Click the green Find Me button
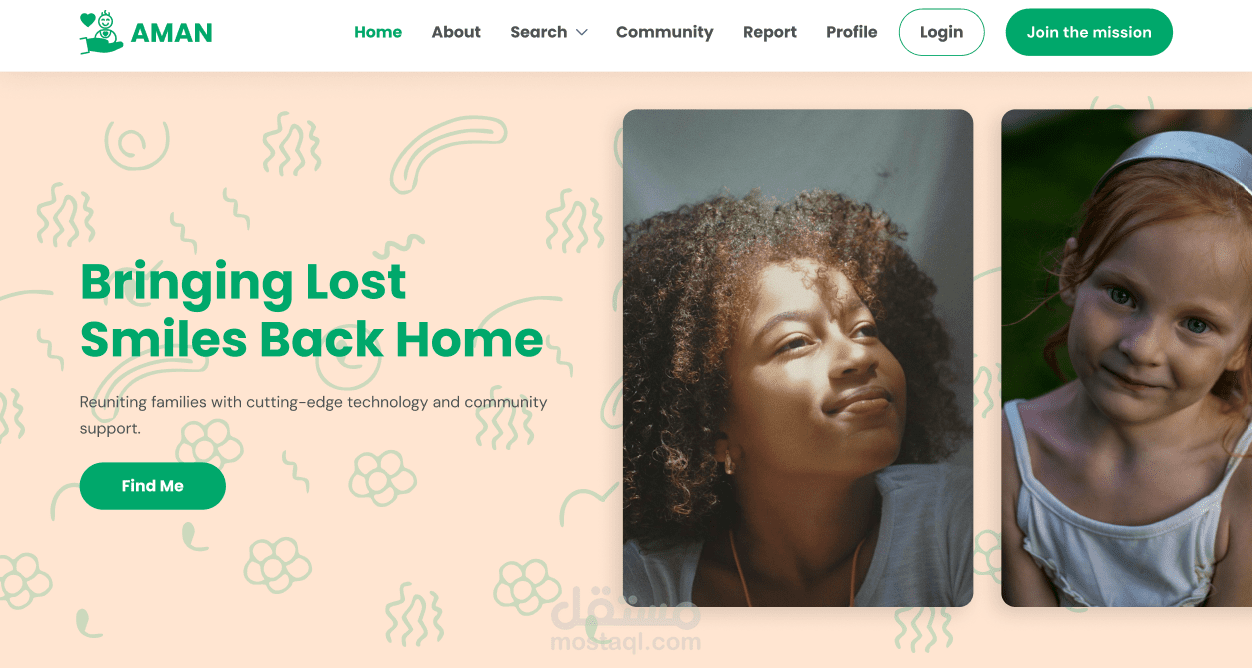The width and height of the screenshot is (1252, 668). tap(153, 486)
